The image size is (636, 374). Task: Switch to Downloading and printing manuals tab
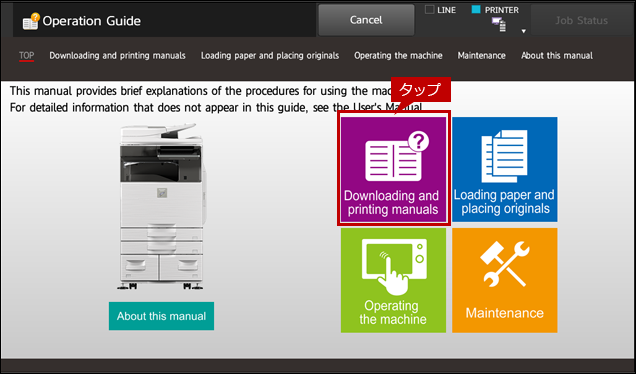117,56
